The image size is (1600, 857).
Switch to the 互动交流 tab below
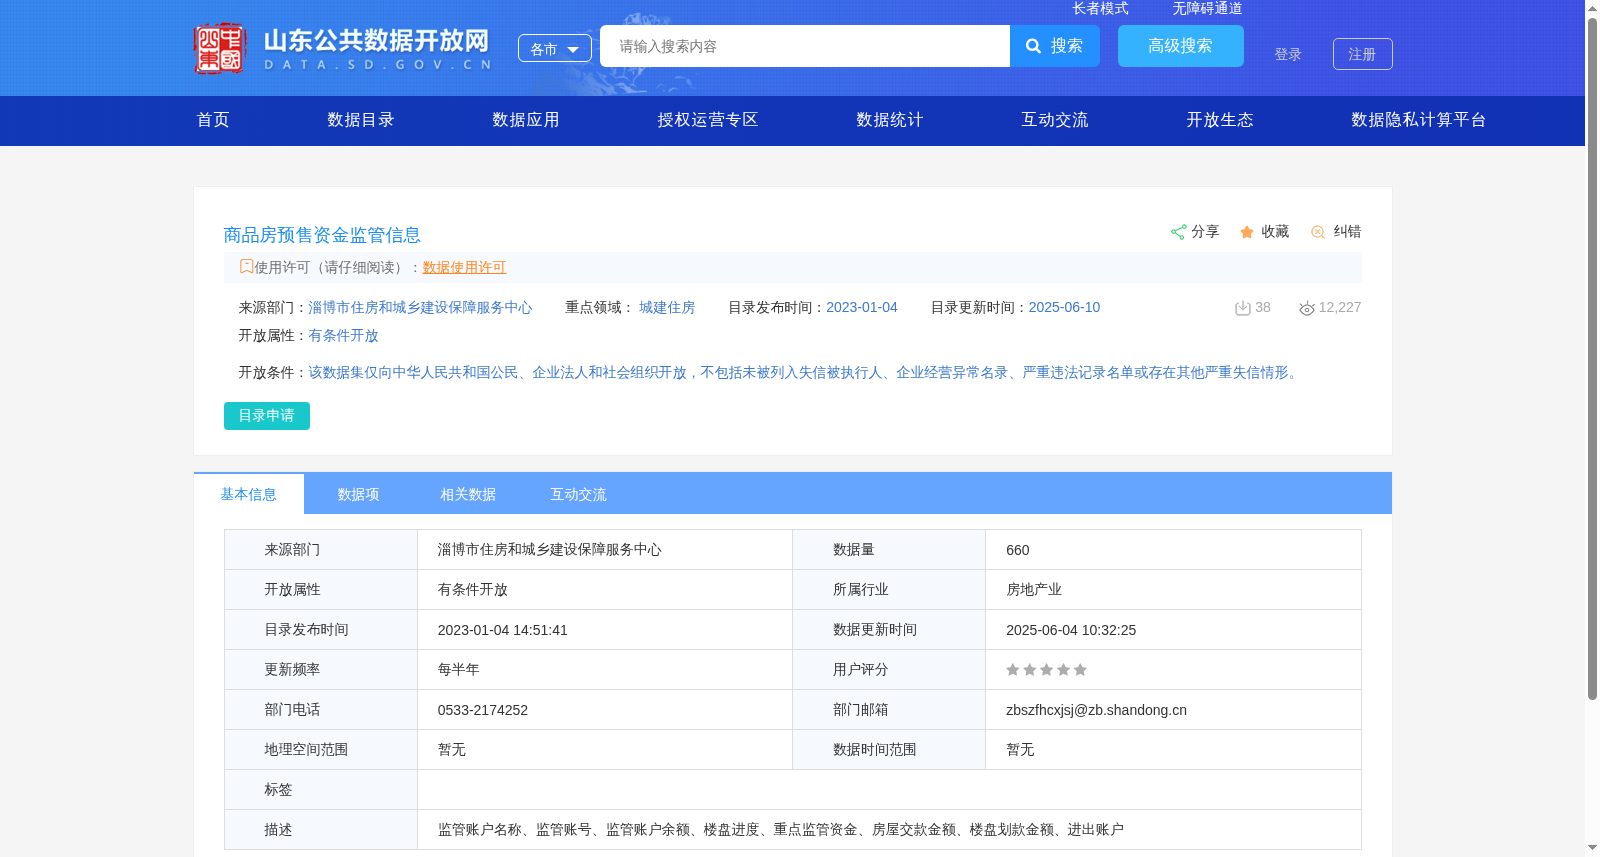pyautogui.click(x=578, y=494)
